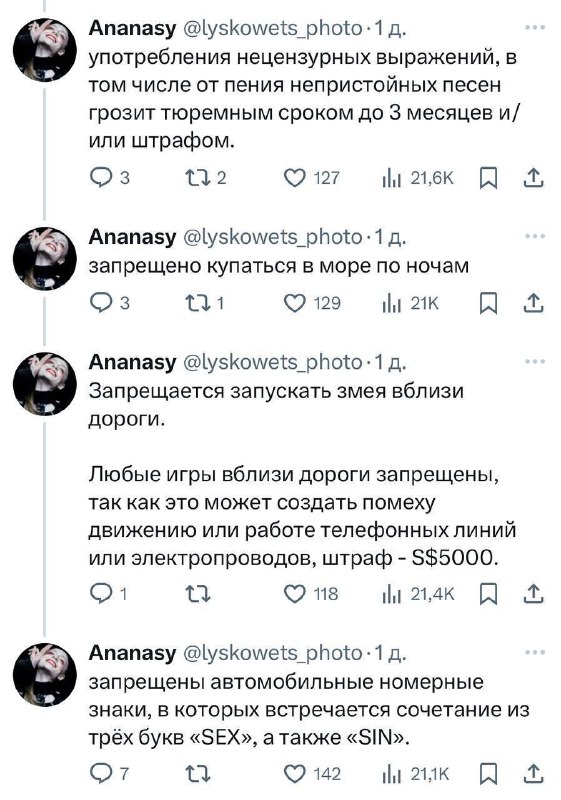Share the tweet about SEX license plates
The image size is (561, 800).
(533, 774)
